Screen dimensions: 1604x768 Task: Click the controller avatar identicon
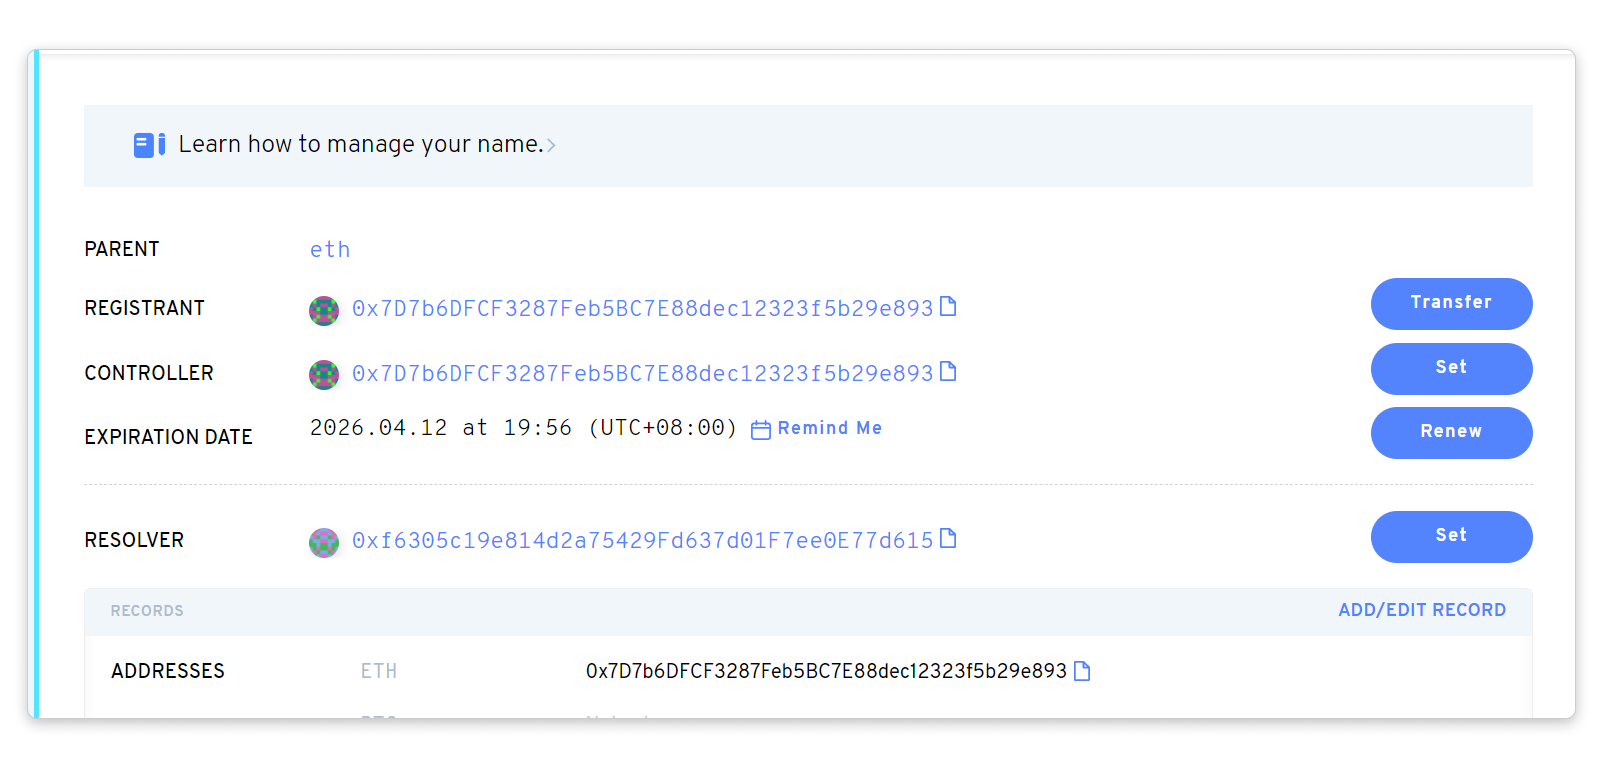(324, 374)
